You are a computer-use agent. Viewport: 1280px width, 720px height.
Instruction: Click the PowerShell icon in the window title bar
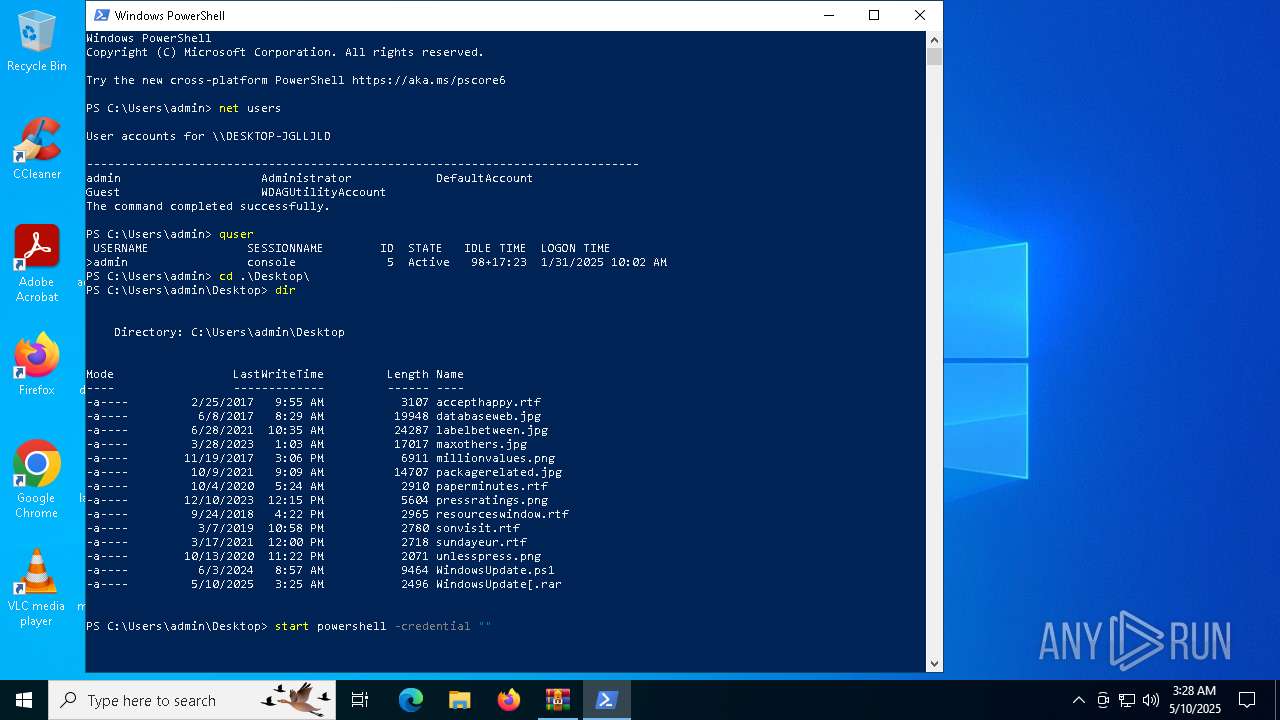101,15
